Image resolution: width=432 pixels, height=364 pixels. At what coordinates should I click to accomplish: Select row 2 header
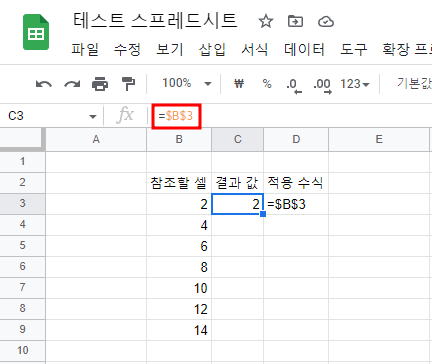click(22, 183)
